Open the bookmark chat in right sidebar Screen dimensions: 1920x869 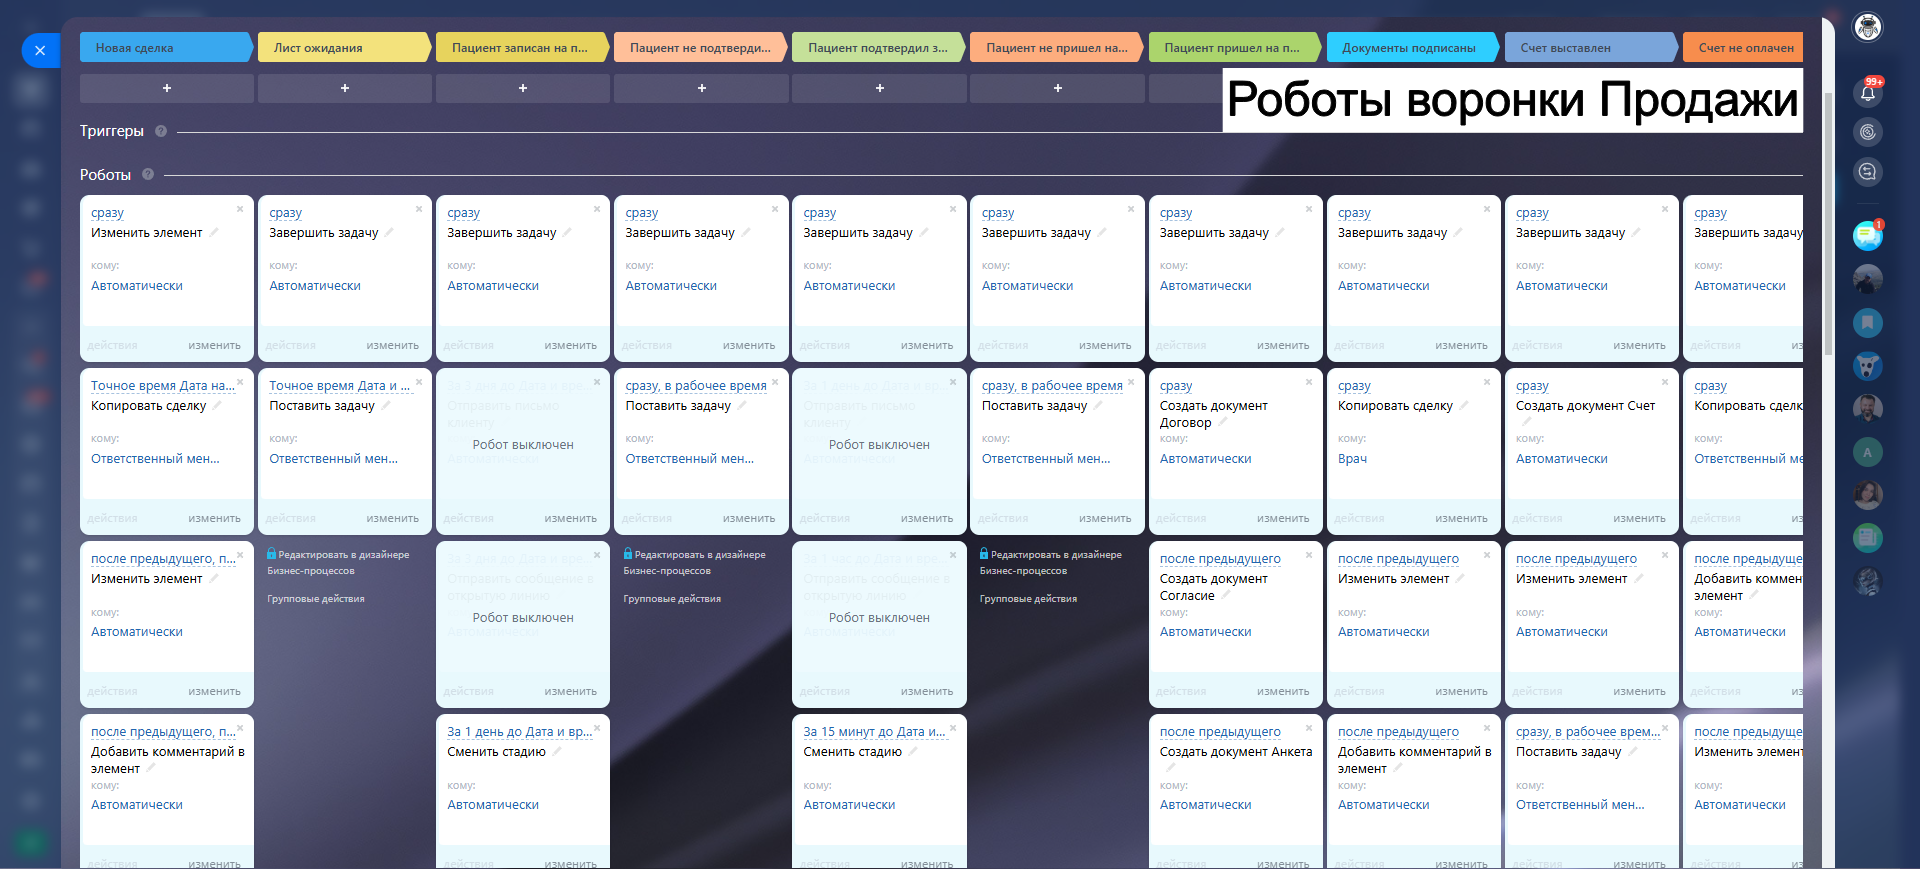(x=1867, y=323)
